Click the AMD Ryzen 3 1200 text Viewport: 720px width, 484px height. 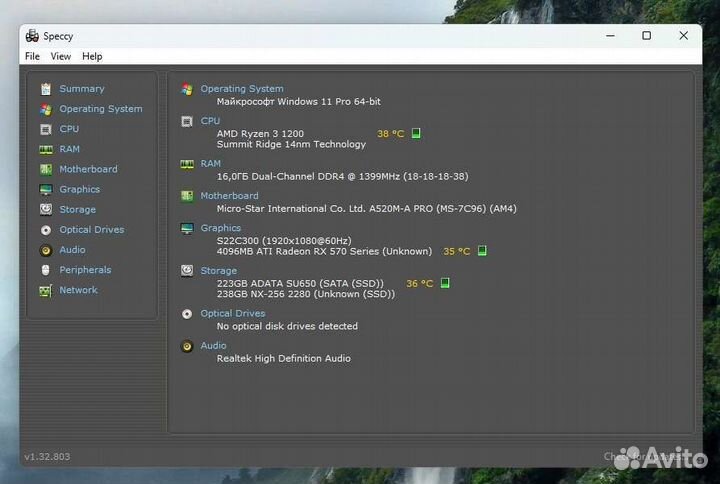coord(260,134)
